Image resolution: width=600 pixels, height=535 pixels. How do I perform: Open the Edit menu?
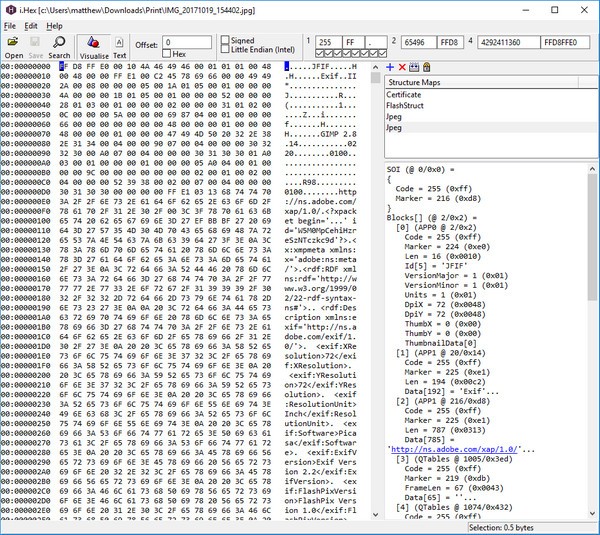coord(31,26)
